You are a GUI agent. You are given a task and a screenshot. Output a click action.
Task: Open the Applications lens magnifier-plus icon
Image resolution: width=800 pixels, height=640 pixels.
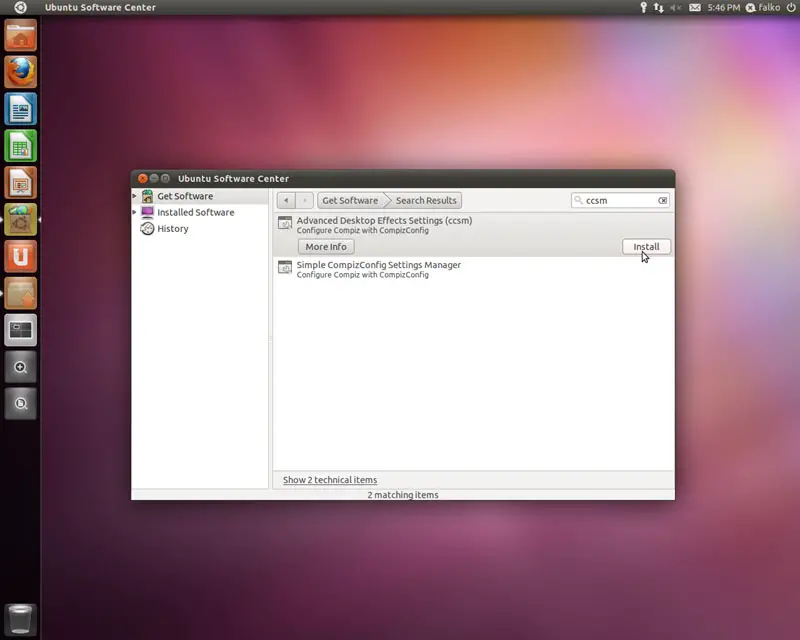(20, 366)
